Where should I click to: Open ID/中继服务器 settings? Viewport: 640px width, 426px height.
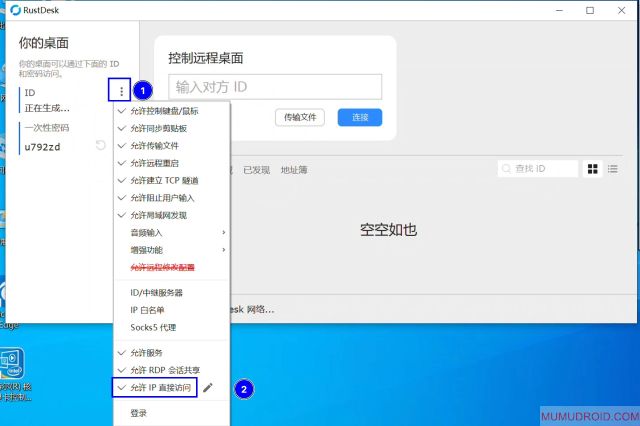tap(171, 293)
